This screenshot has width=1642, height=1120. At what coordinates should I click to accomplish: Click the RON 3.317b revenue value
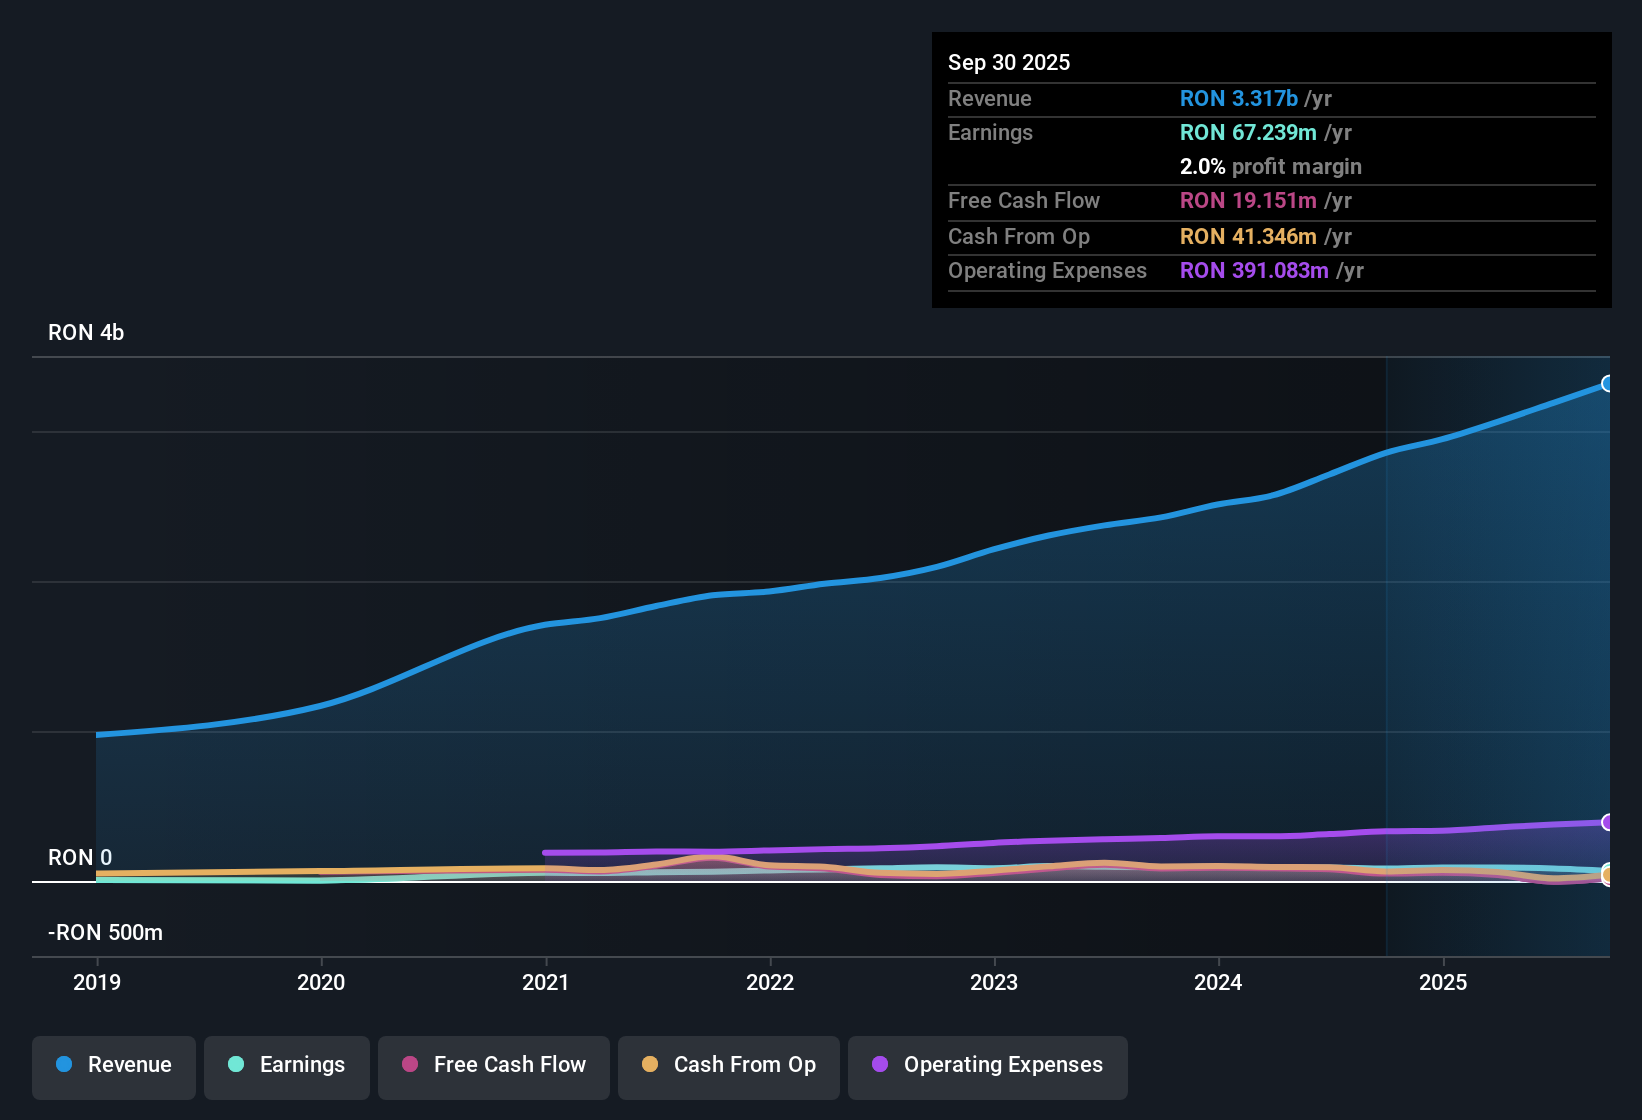[x=1238, y=98]
